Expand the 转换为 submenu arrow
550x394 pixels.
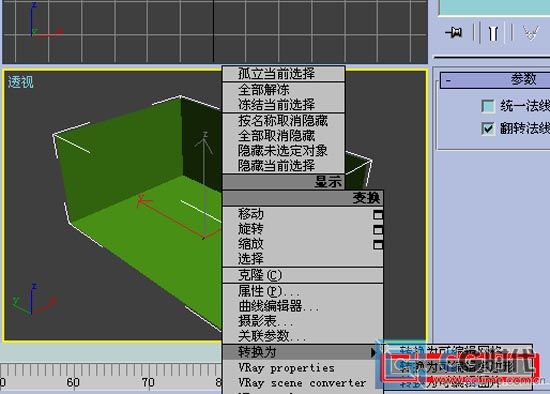[373, 353]
